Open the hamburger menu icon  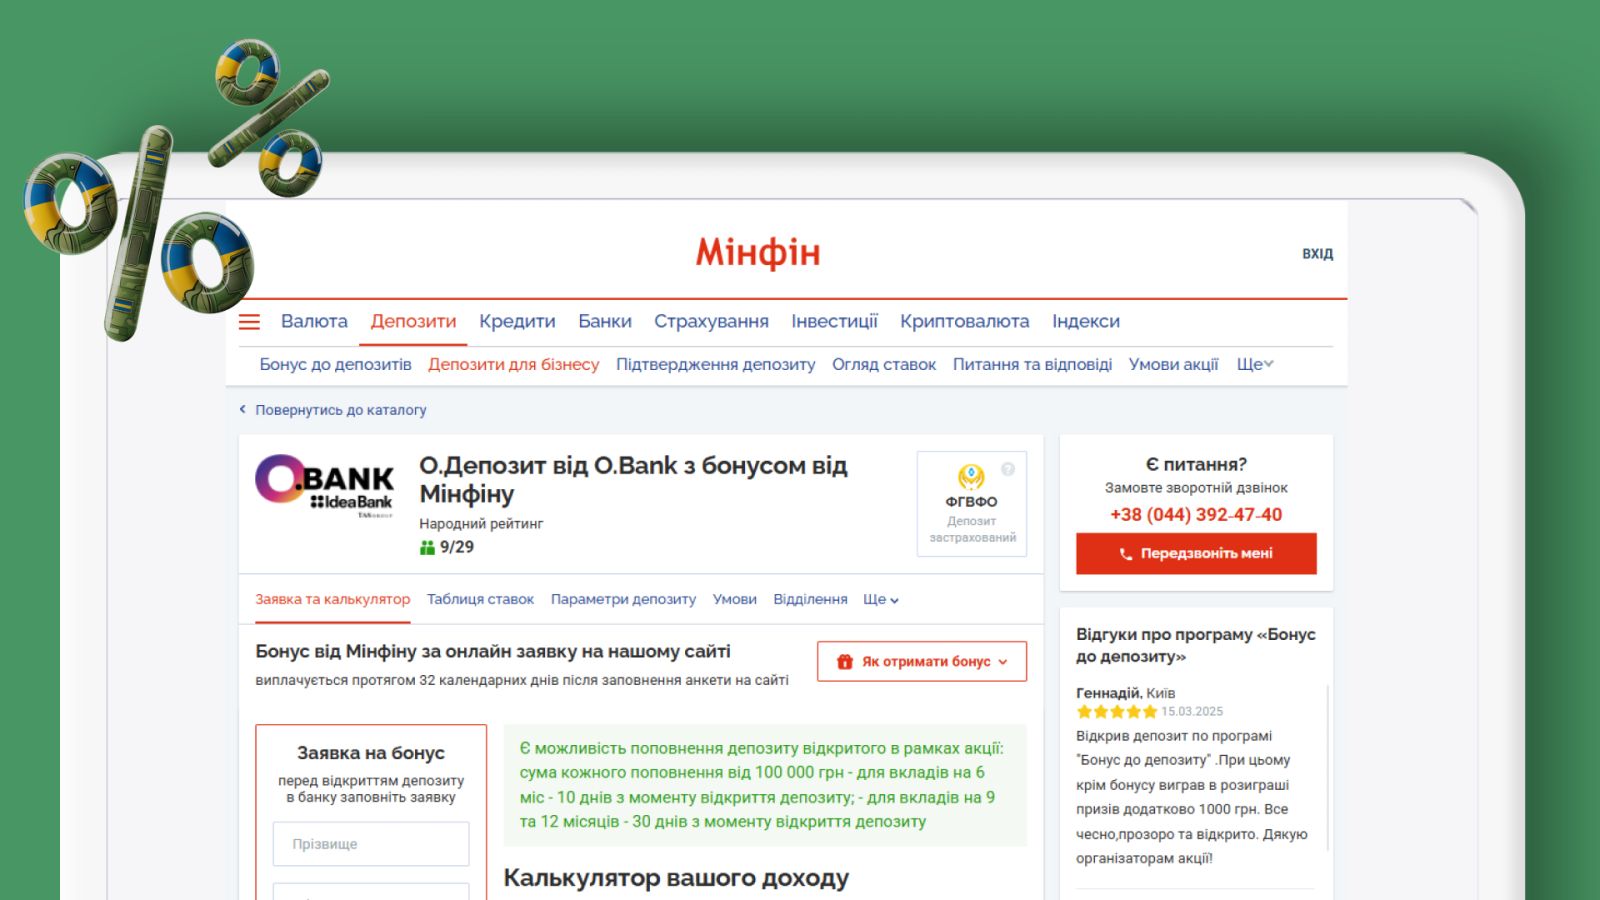tap(249, 322)
